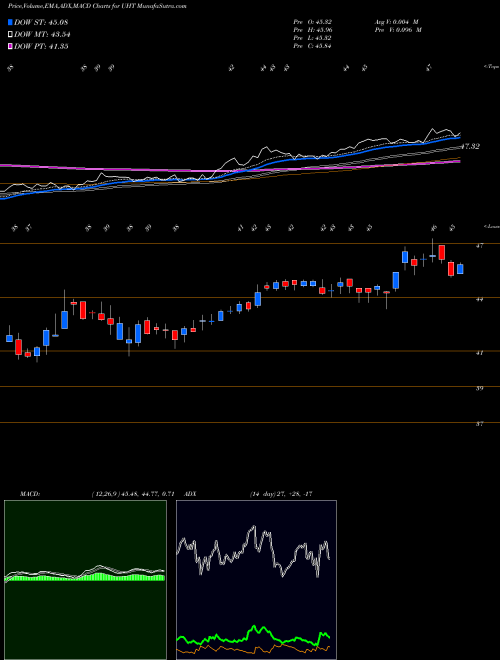Click the last blue candlestick on the right
This screenshot has width=500, height=660.
(x=460, y=269)
